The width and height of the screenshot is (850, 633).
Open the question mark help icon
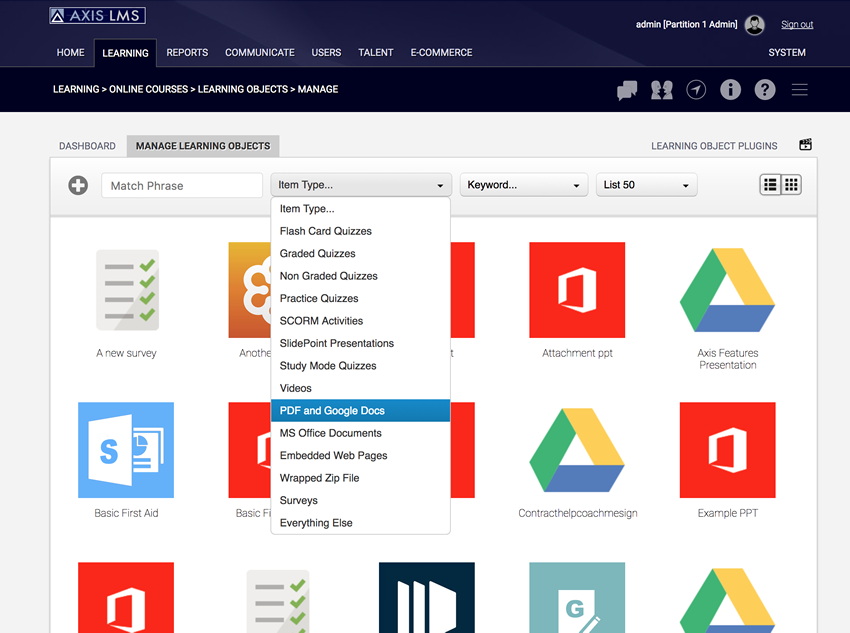765,90
